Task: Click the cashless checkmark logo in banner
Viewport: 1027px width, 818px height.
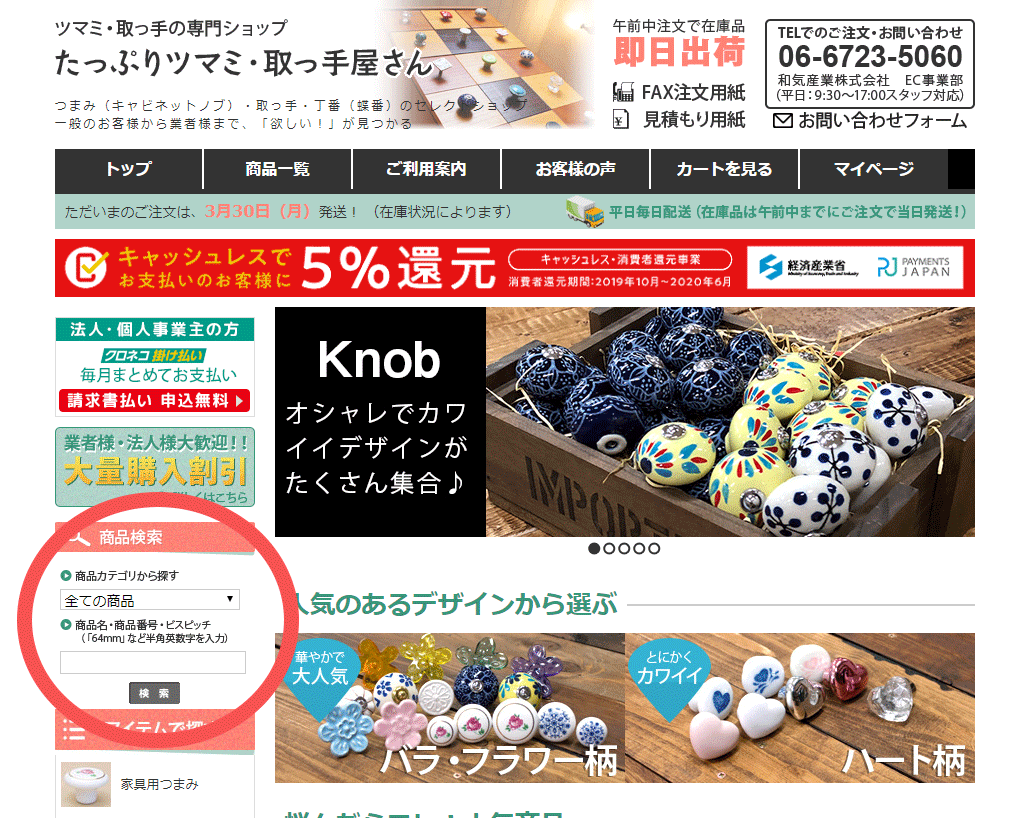Action: 86,268
